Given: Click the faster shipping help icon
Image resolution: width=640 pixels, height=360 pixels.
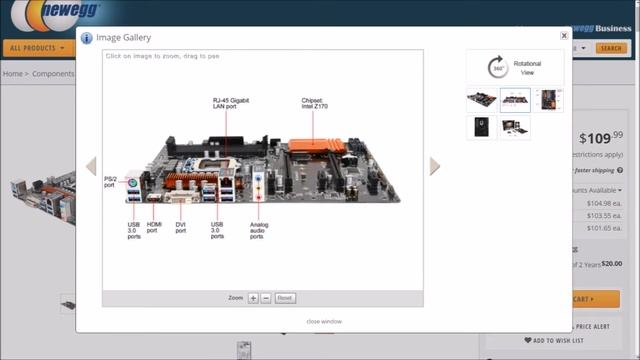Looking at the screenshot, I should pyautogui.click(x=620, y=170).
